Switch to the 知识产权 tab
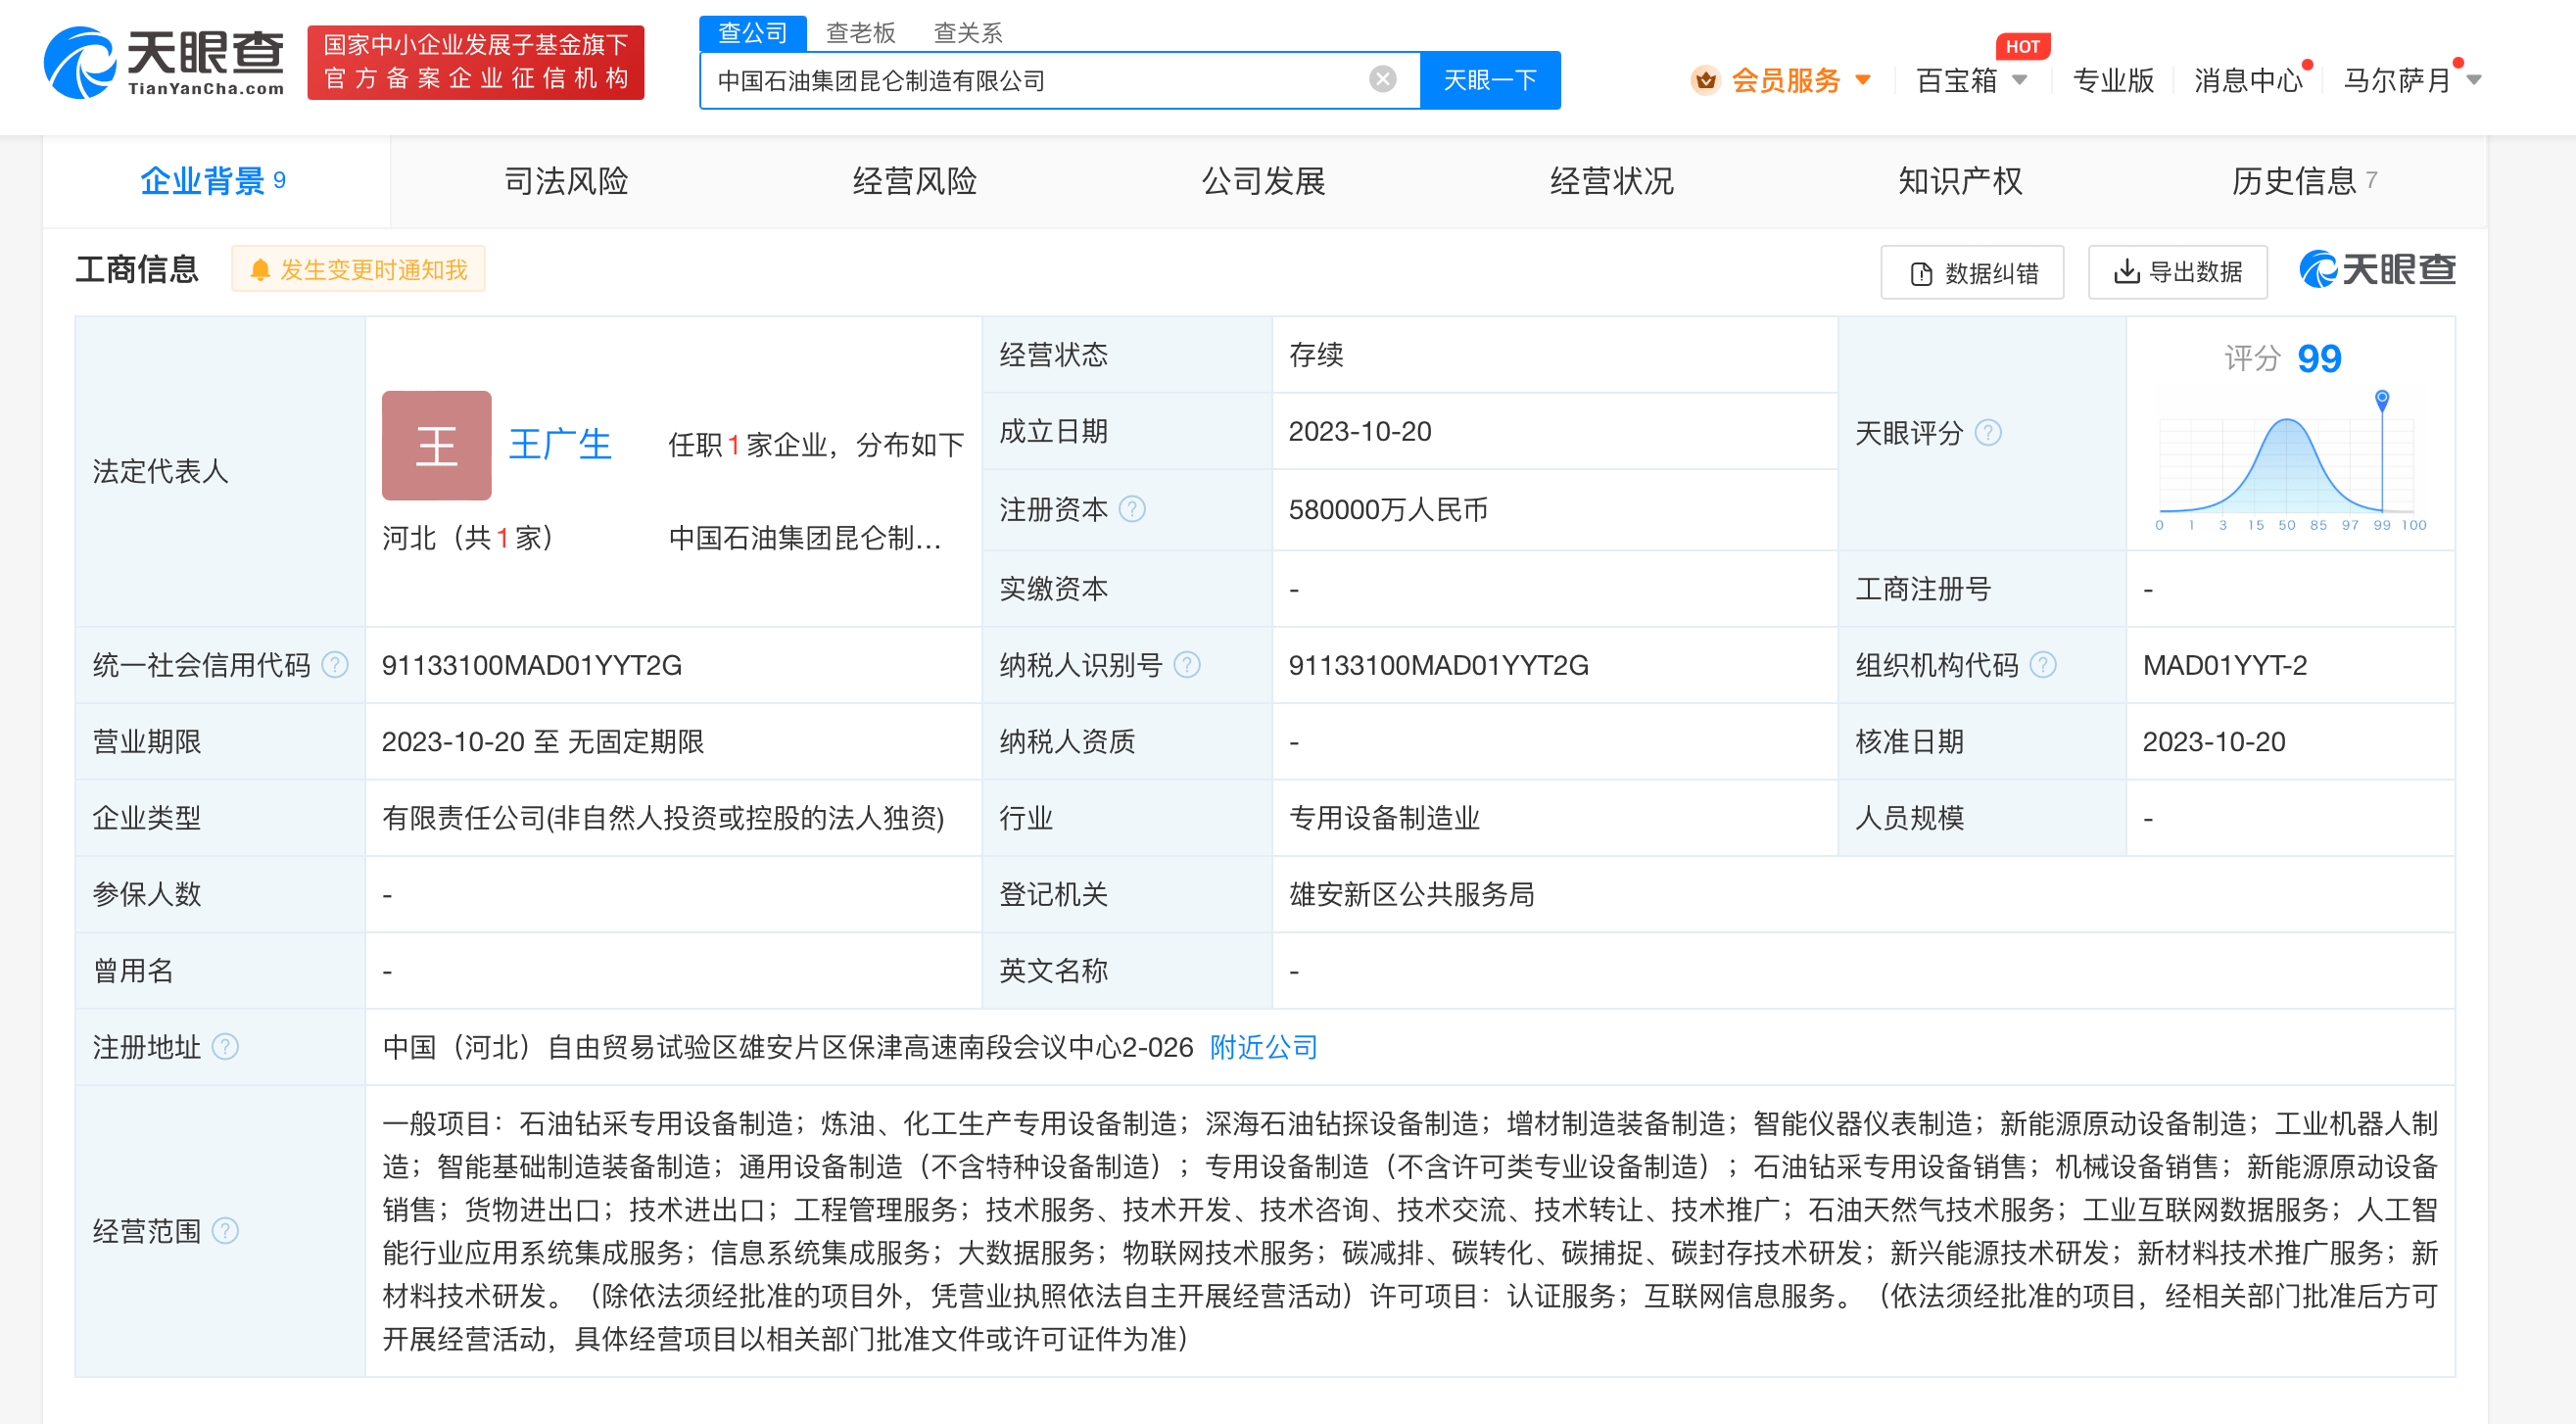This screenshot has height=1424, width=2576. [1959, 181]
